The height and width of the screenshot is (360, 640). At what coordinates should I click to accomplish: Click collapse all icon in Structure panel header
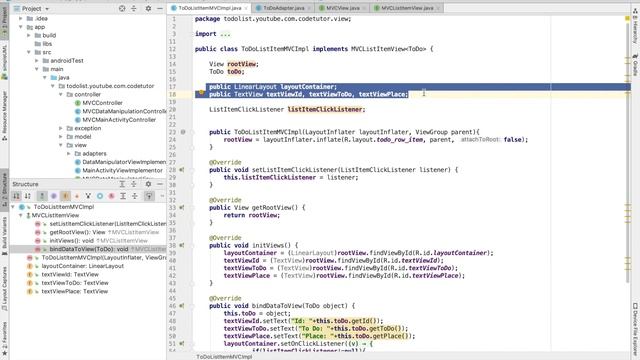134,184
